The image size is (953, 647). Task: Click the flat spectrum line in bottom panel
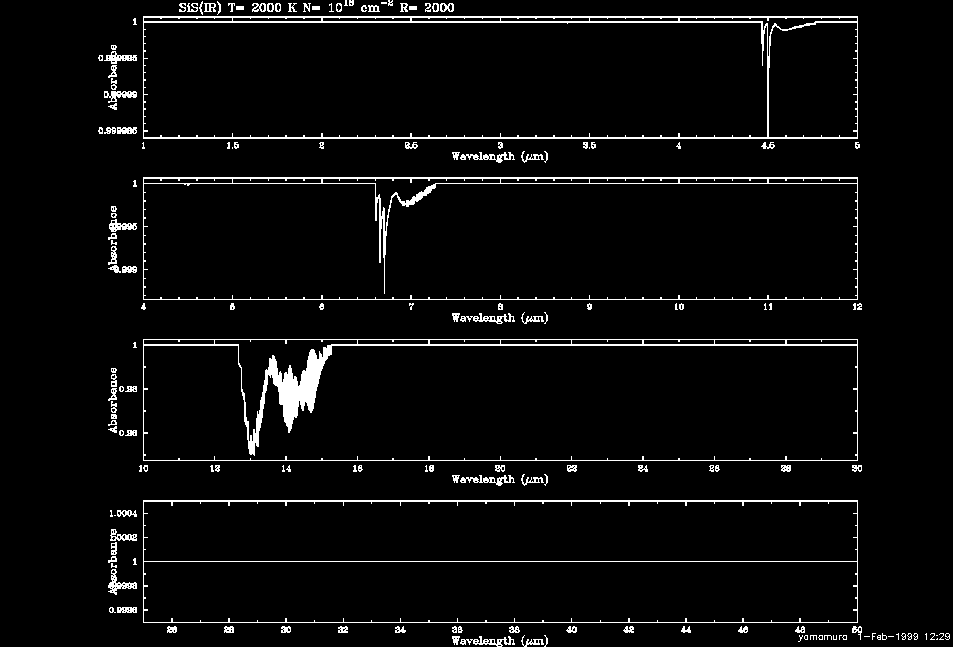(x=500, y=561)
